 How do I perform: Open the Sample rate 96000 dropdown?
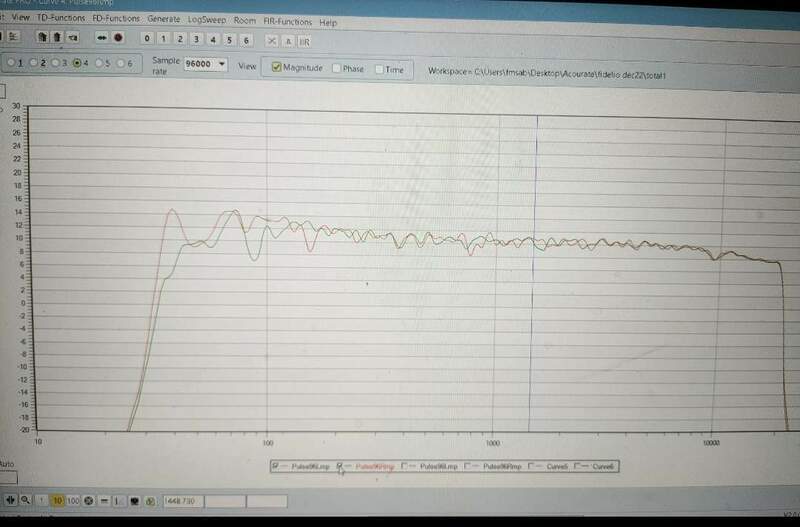click(x=213, y=64)
